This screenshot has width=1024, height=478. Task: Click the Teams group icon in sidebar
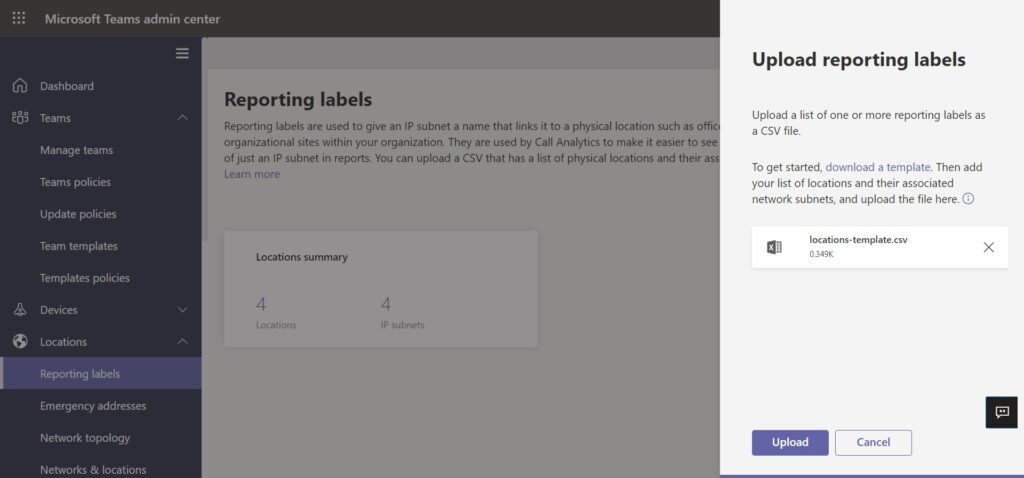click(x=20, y=118)
